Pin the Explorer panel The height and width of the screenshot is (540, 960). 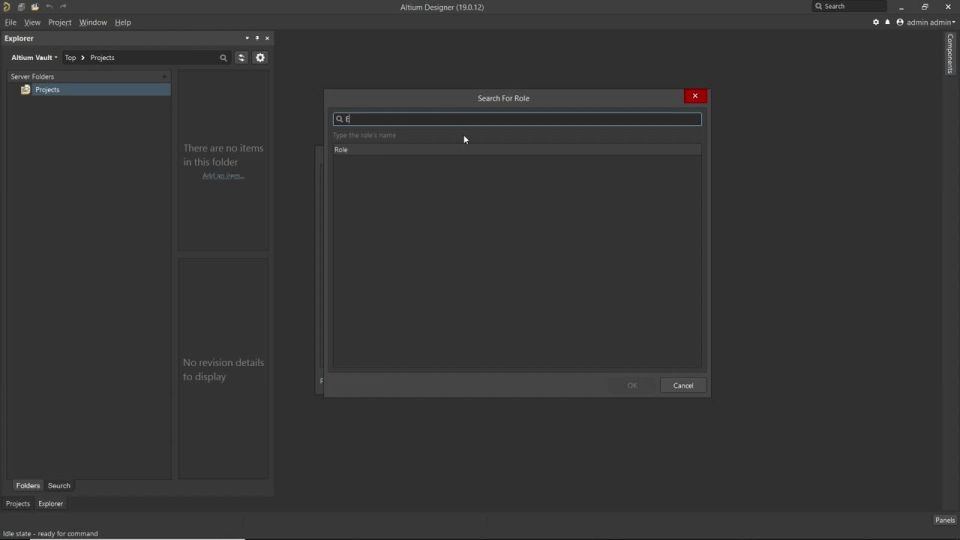[x=257, y=38]
